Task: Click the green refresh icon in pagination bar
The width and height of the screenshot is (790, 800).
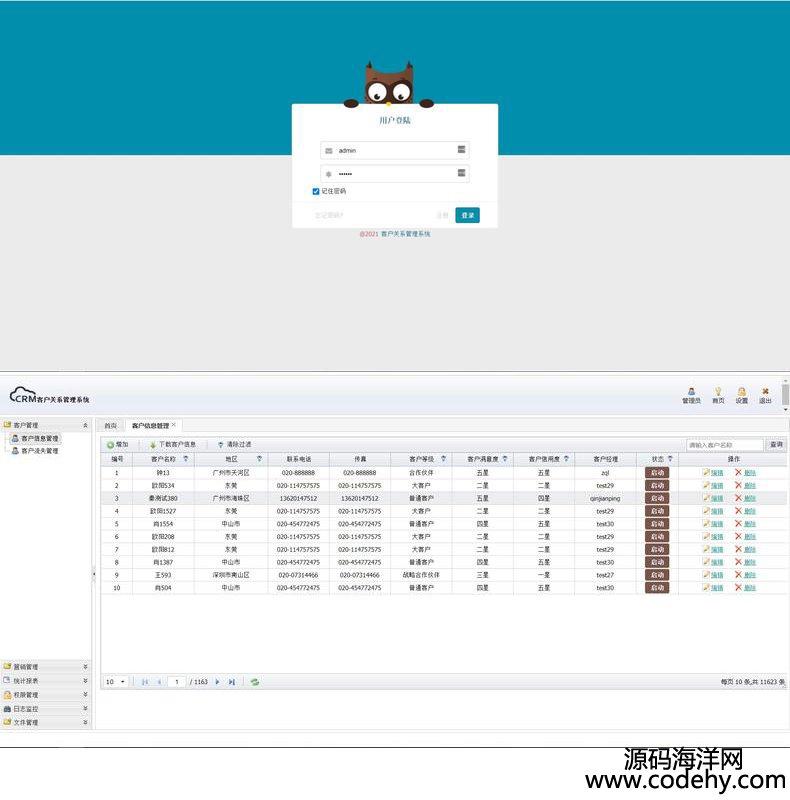Action: pyautogui.click(x=255, y=682)
